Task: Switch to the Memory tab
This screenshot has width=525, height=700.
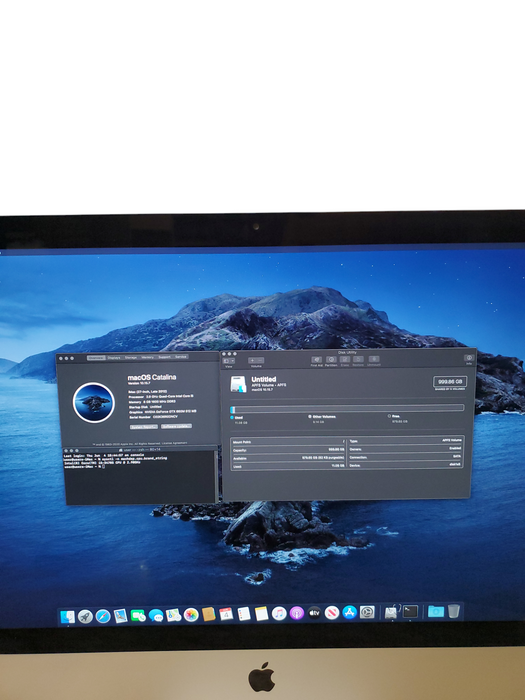Action: 147,358
